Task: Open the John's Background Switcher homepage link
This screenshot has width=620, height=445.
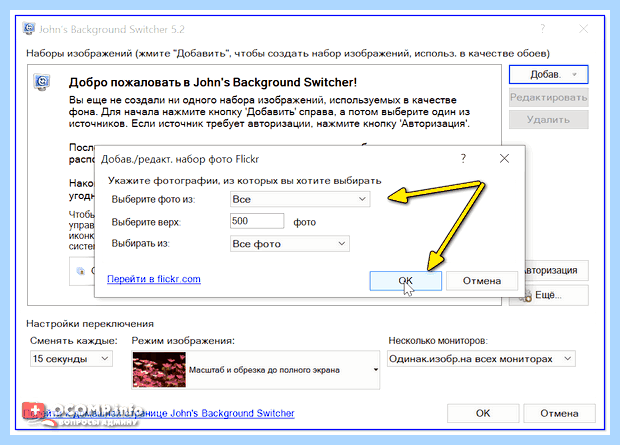Action: pos(159,413)
